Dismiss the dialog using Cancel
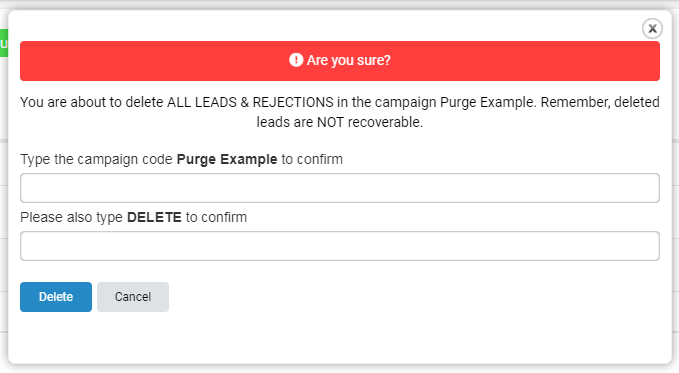Screen dimensions: 679x373 coord(133,297)
